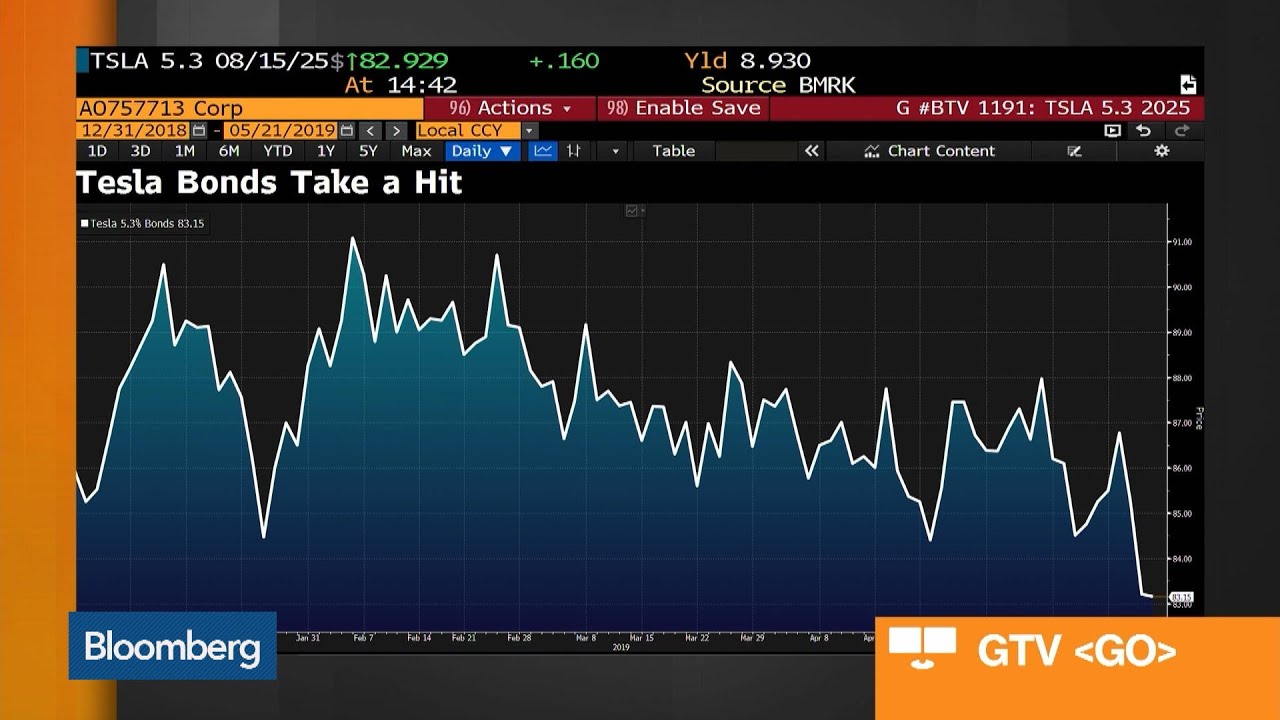
Task: Click the 91.00 price axis label
Action: click(1181, 242)
